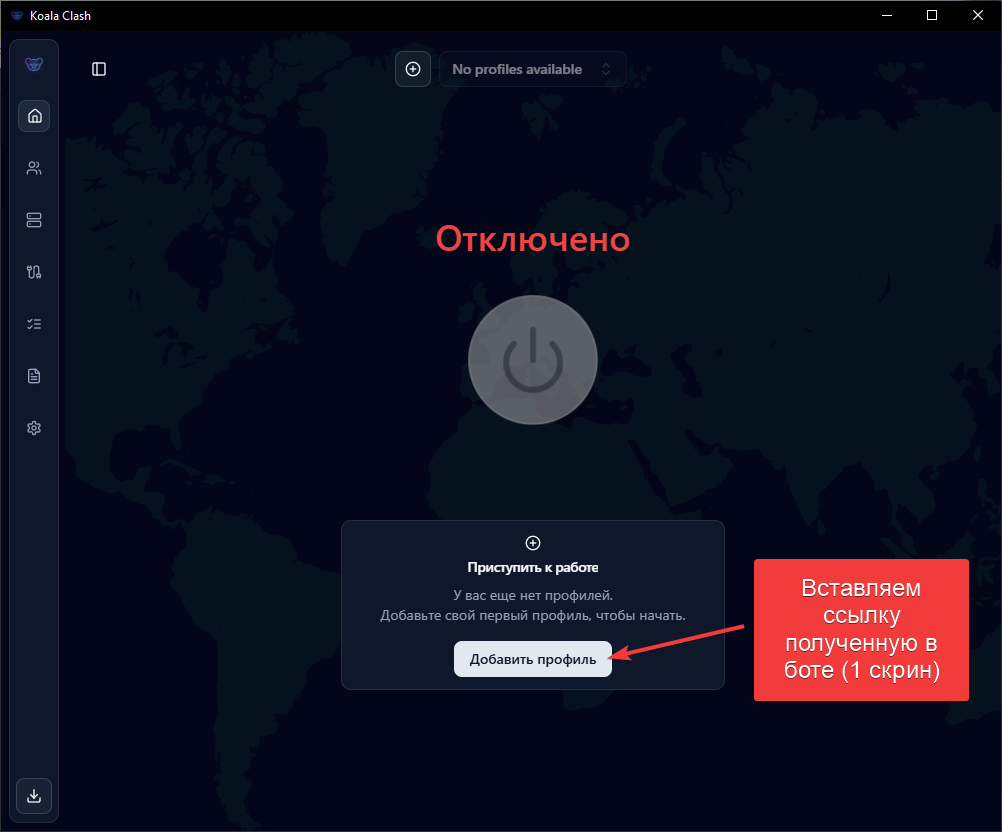
Task: Toggle the connection with the power button
Action: 532,359
